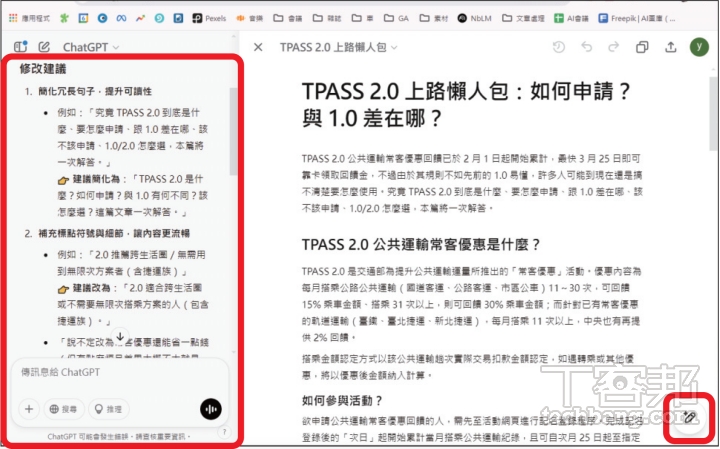The image size is (720, 449).
Task: Click the chat panel vertical scrollbar
Action: [x=234, y=131]
